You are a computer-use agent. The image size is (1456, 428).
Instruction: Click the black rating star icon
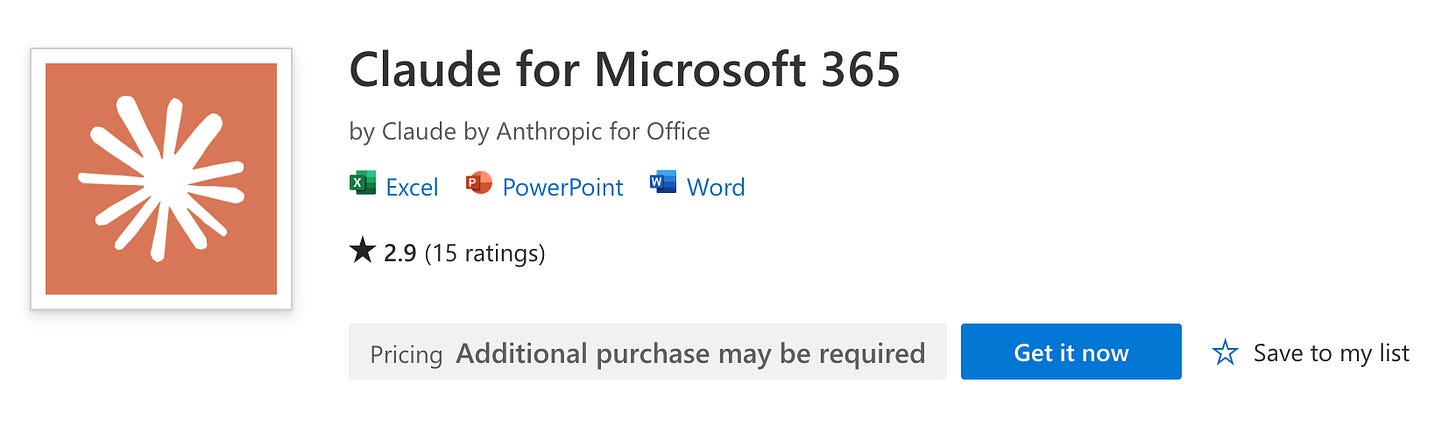coord(362,252)
